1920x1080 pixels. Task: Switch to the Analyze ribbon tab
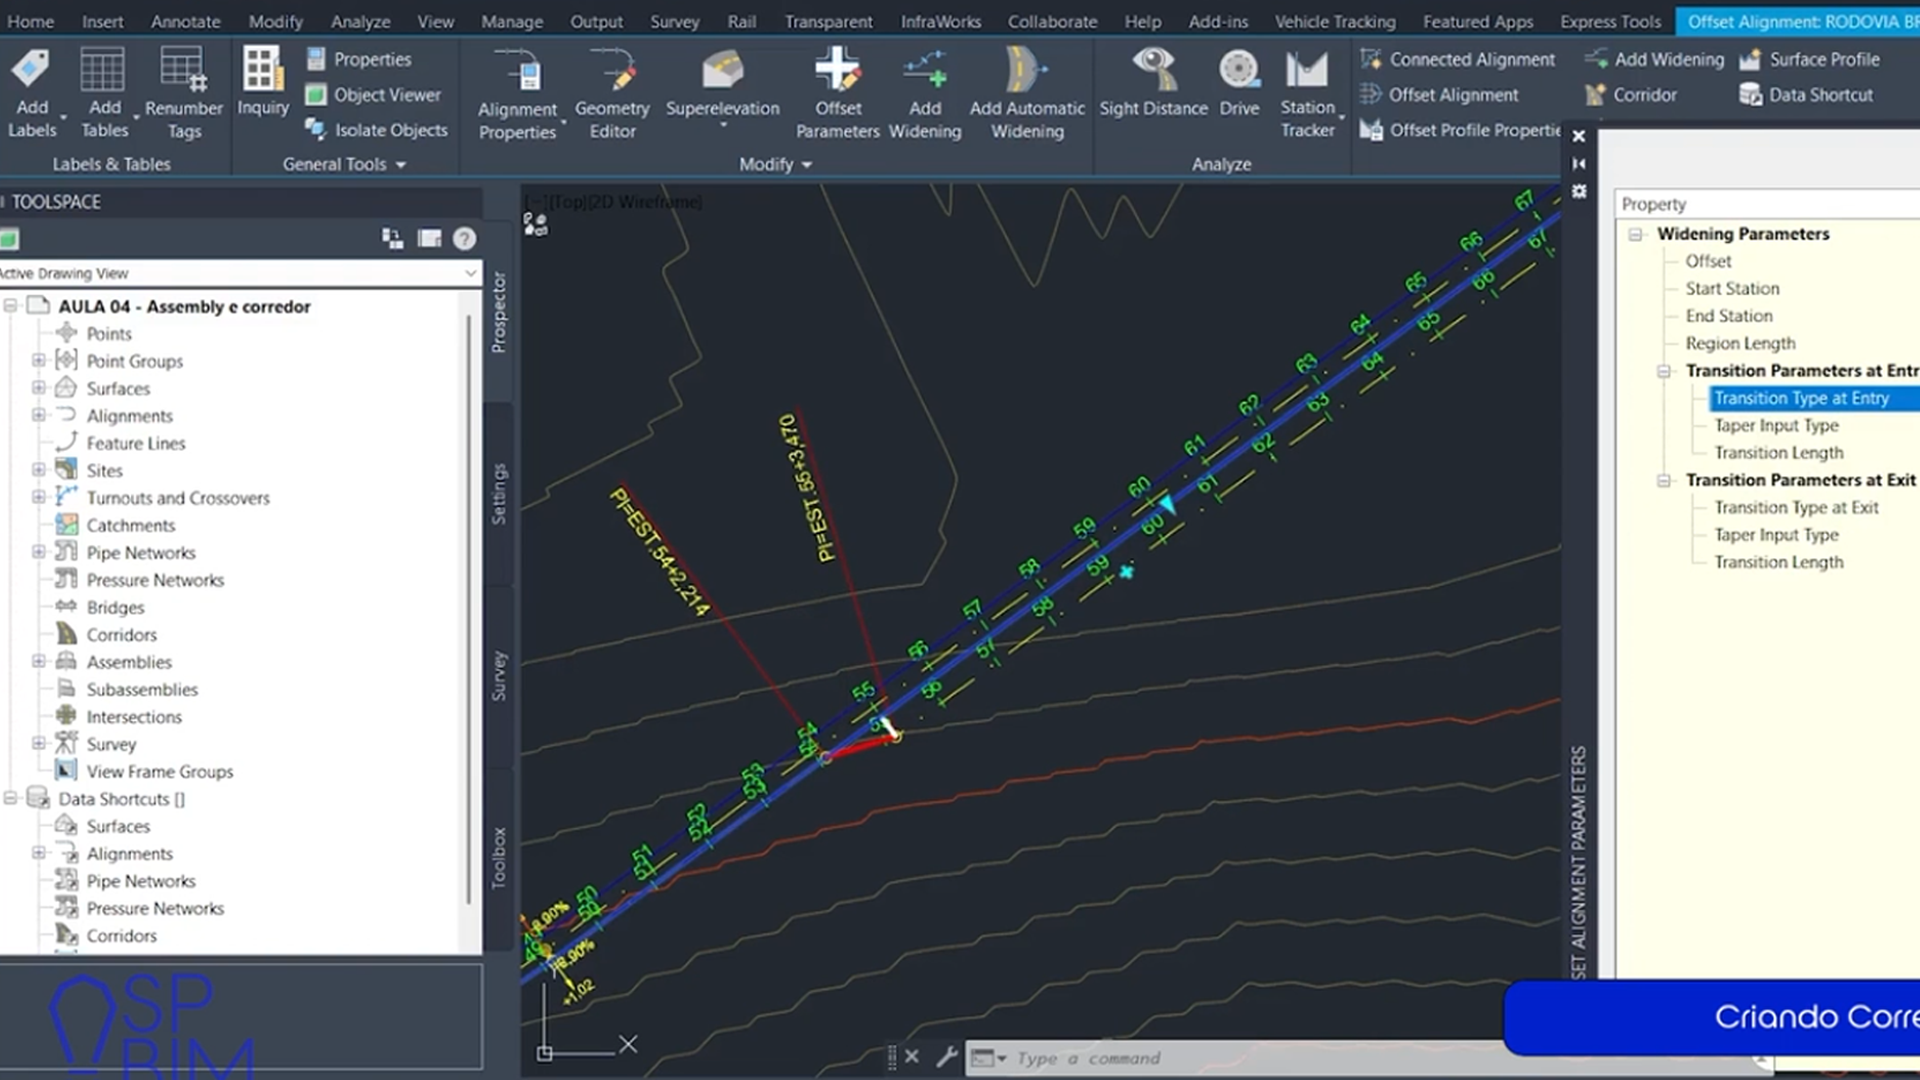tap(360, 21)
